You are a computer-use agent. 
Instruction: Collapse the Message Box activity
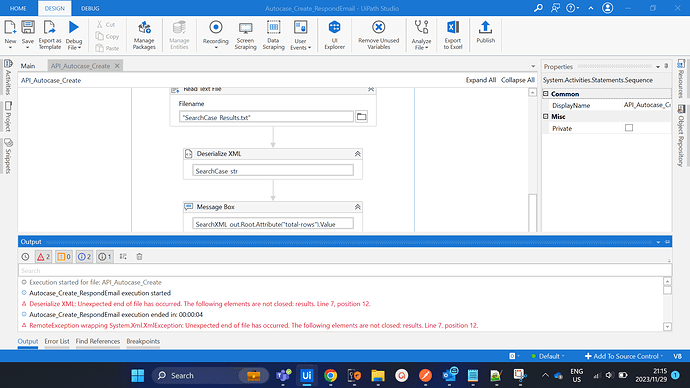tap(357, 207)
